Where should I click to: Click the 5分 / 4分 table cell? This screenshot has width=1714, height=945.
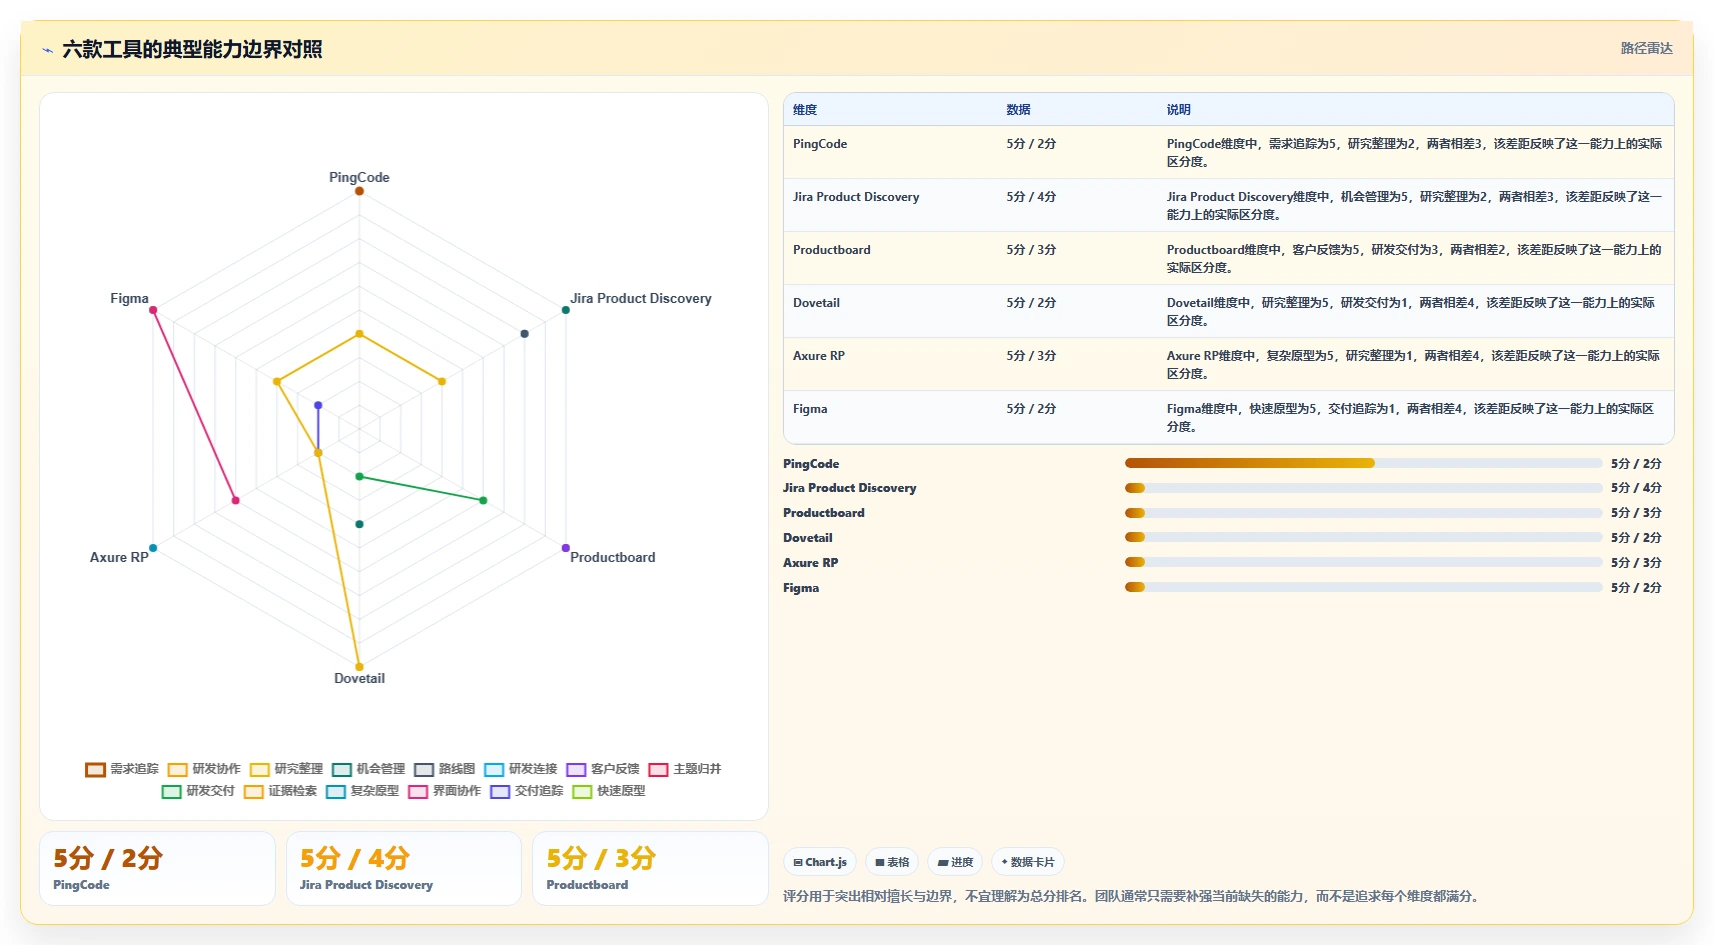click(1031, 197)
